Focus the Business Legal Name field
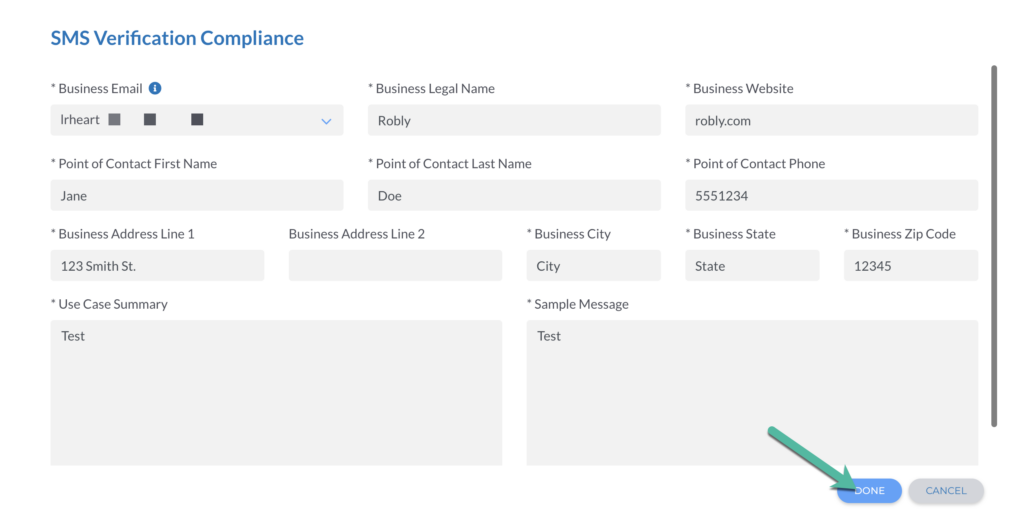The image size is (1024, 530). coord(514,120)
